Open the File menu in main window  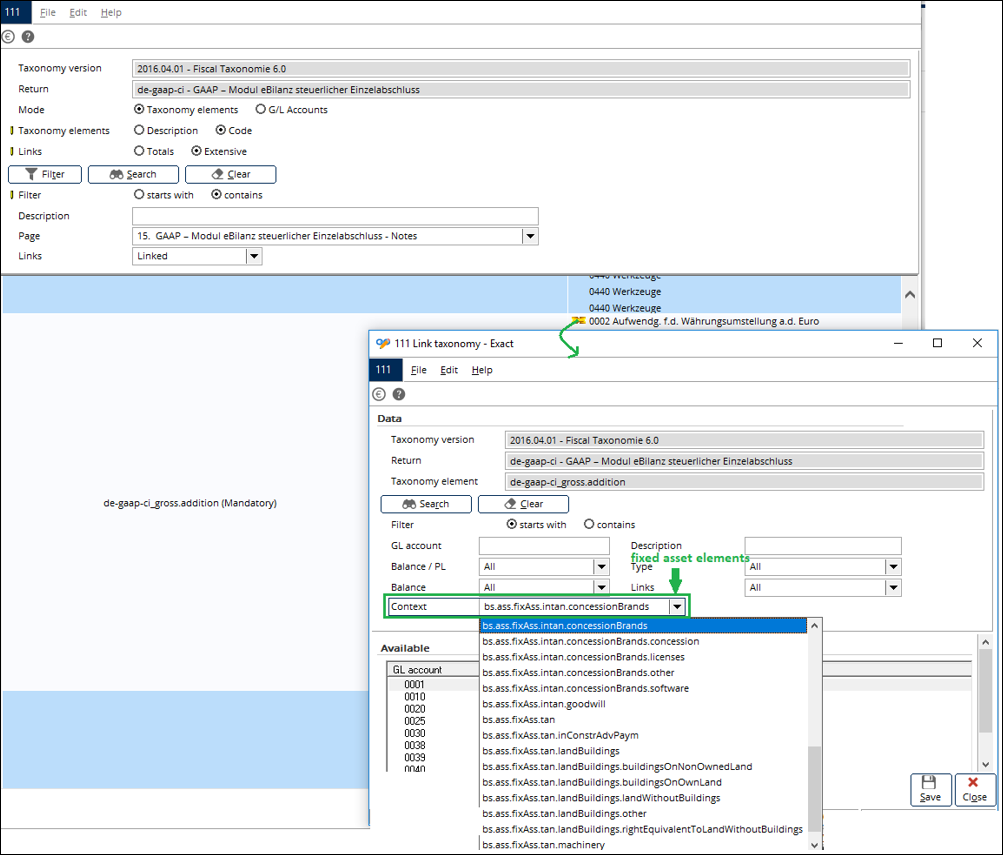pos(47,13)
